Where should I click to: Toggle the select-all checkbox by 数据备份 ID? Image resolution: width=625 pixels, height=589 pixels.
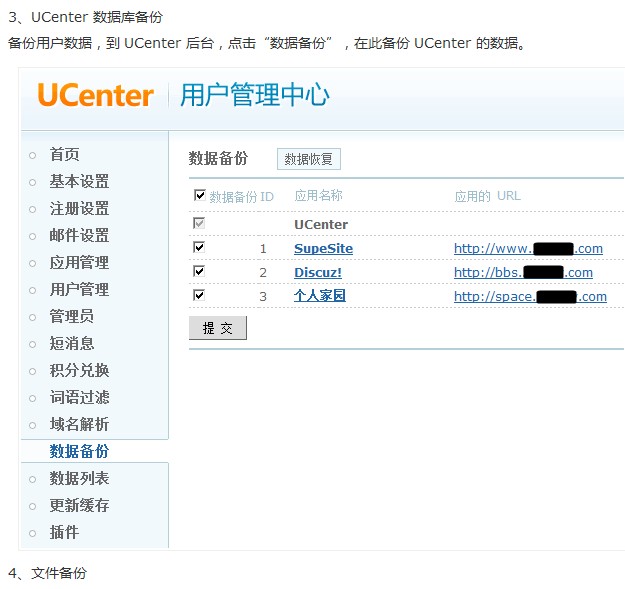(x=199, y=195)
